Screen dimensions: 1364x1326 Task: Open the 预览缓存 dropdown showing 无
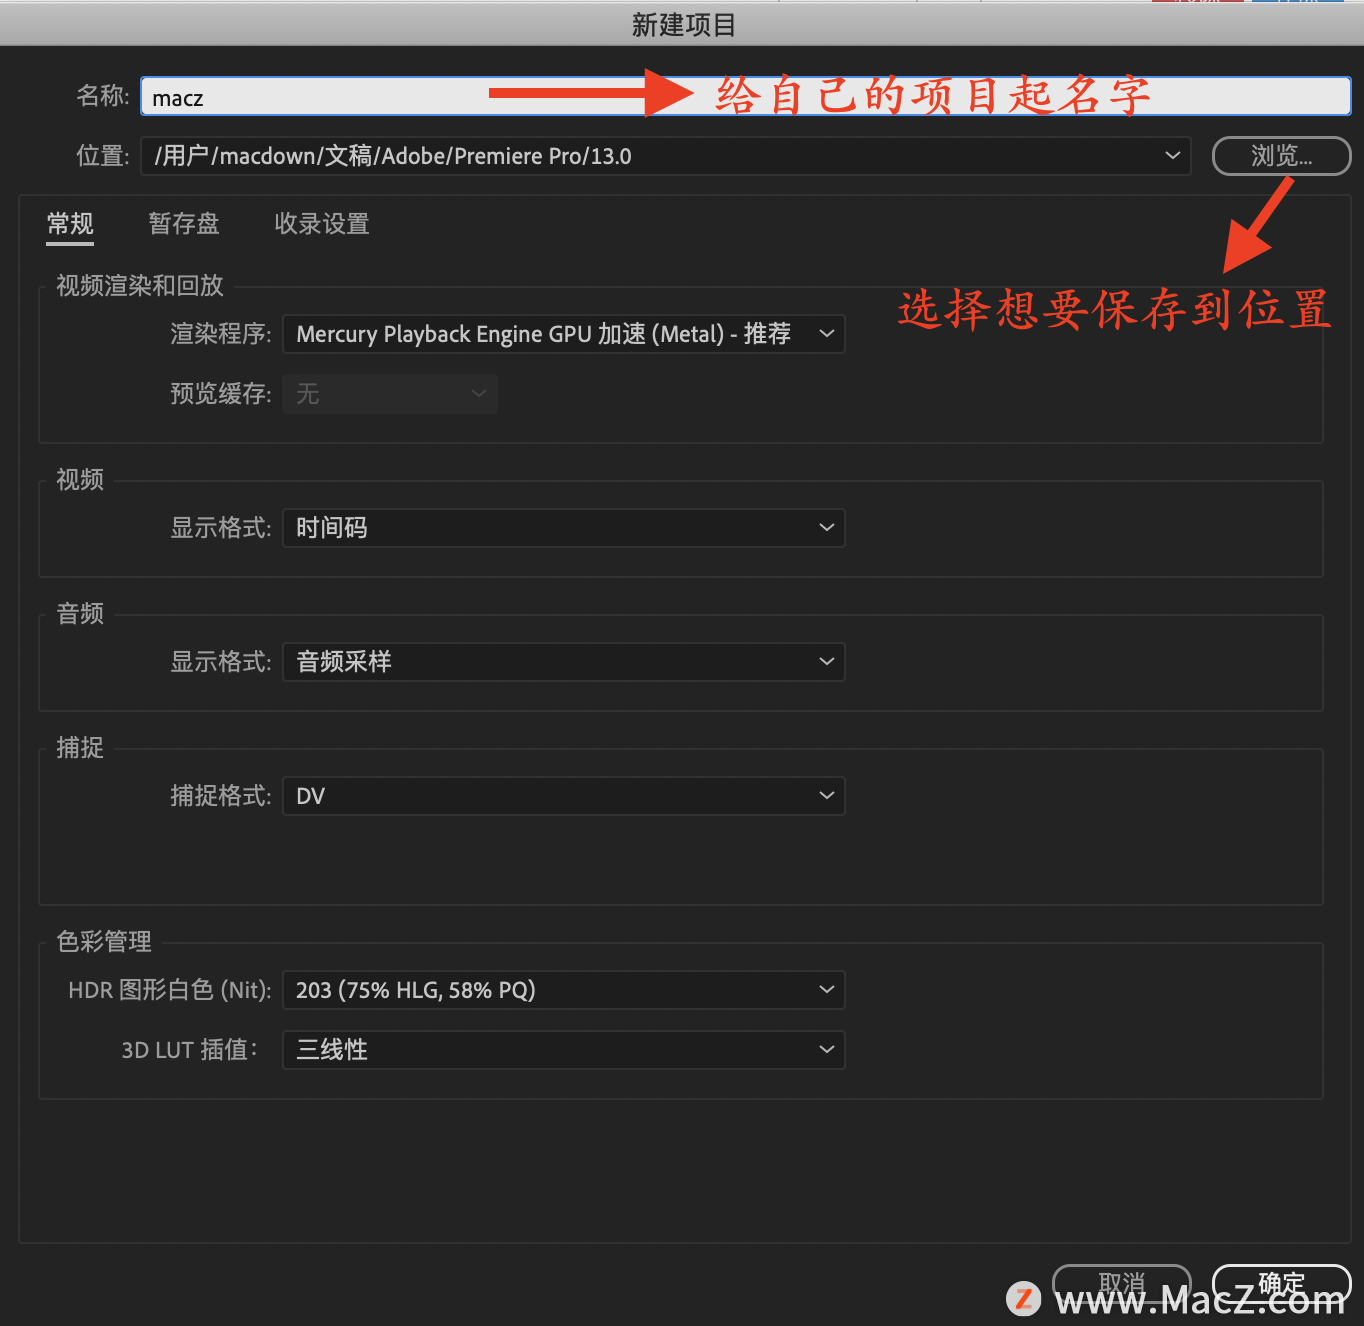pos(390,394)
